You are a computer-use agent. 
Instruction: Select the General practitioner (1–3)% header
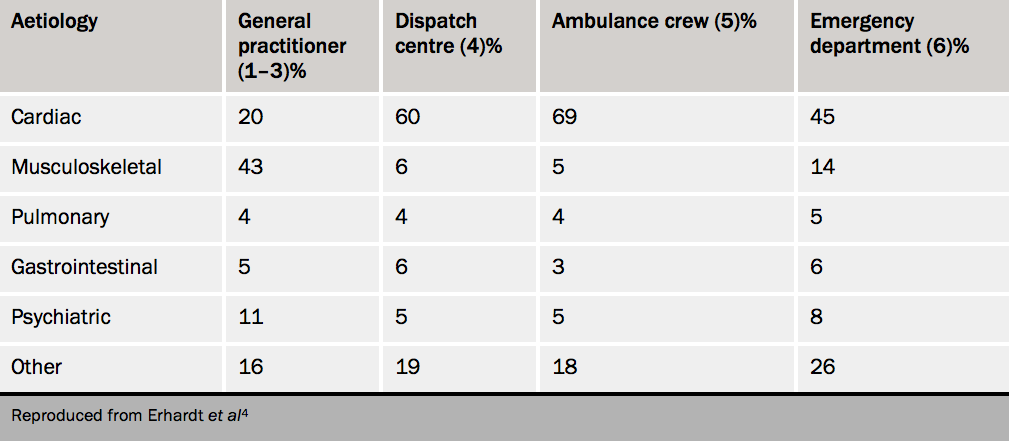pyautogui.click(x=292, y=46)
